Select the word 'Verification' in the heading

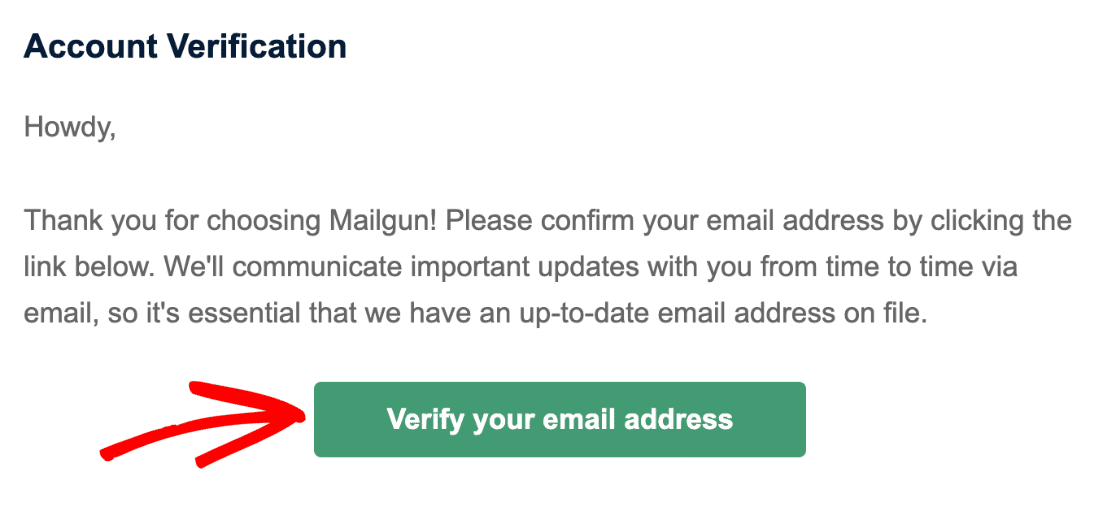256,47
